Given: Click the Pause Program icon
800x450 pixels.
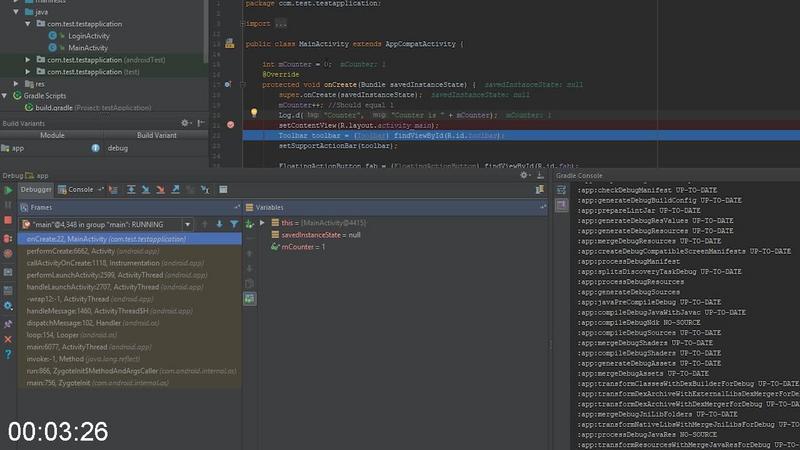Looking at the screenshot, I should (8, 205).
